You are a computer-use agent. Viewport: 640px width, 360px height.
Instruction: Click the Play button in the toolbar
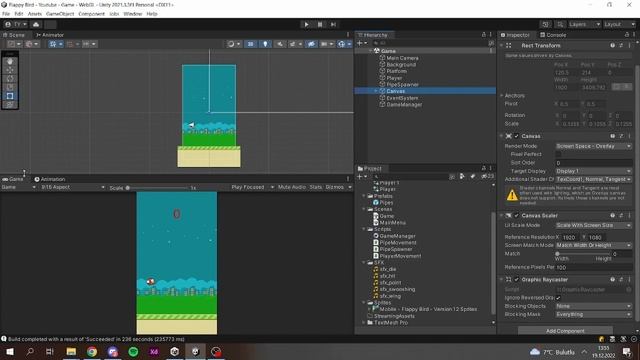click(x=306, y=24)
